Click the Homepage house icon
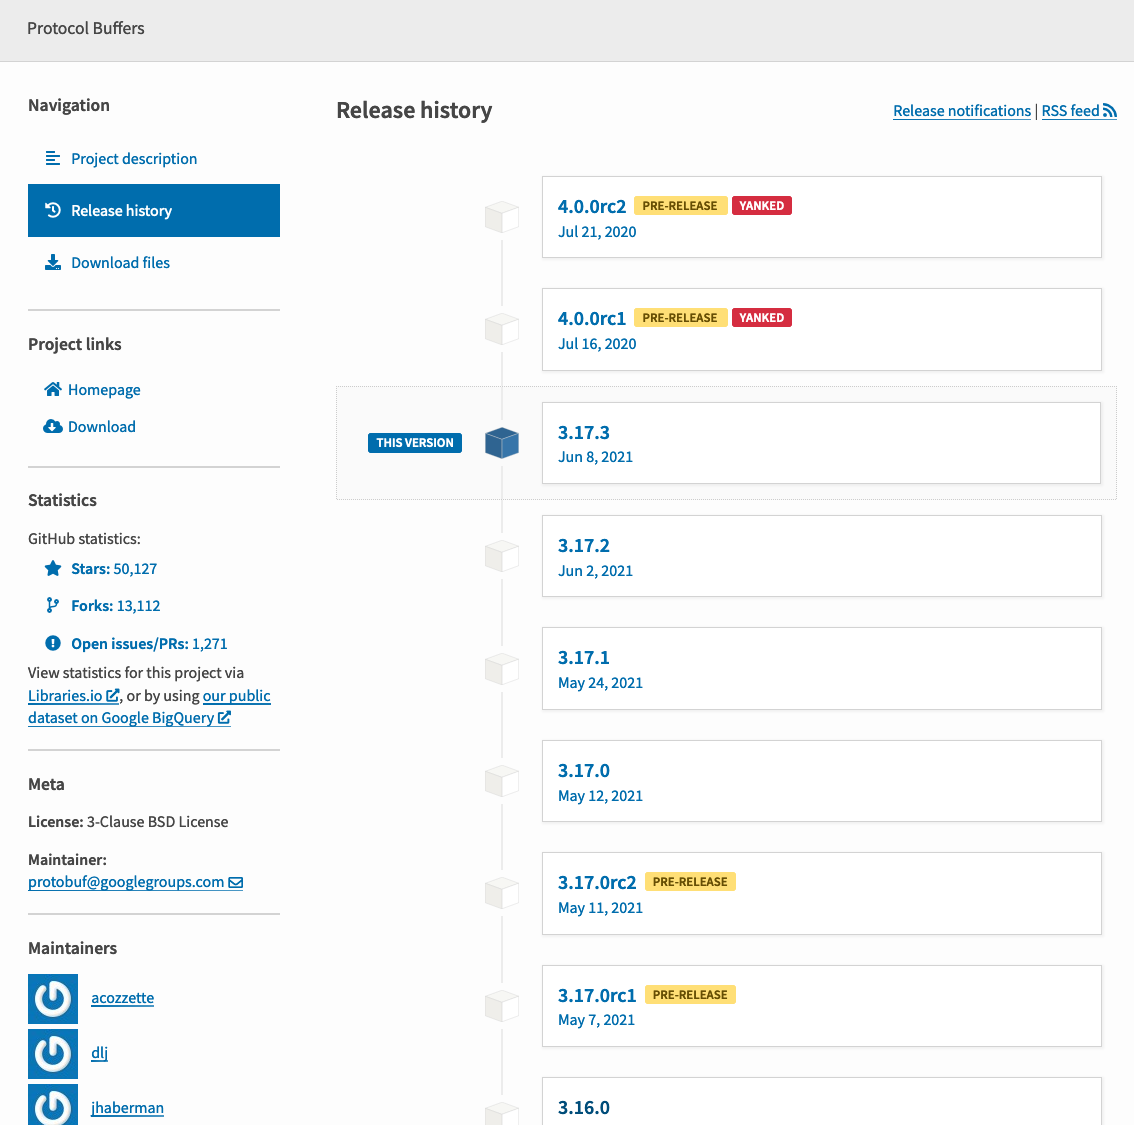Screen dimensions: 1134x1125 tap(53, 389)
